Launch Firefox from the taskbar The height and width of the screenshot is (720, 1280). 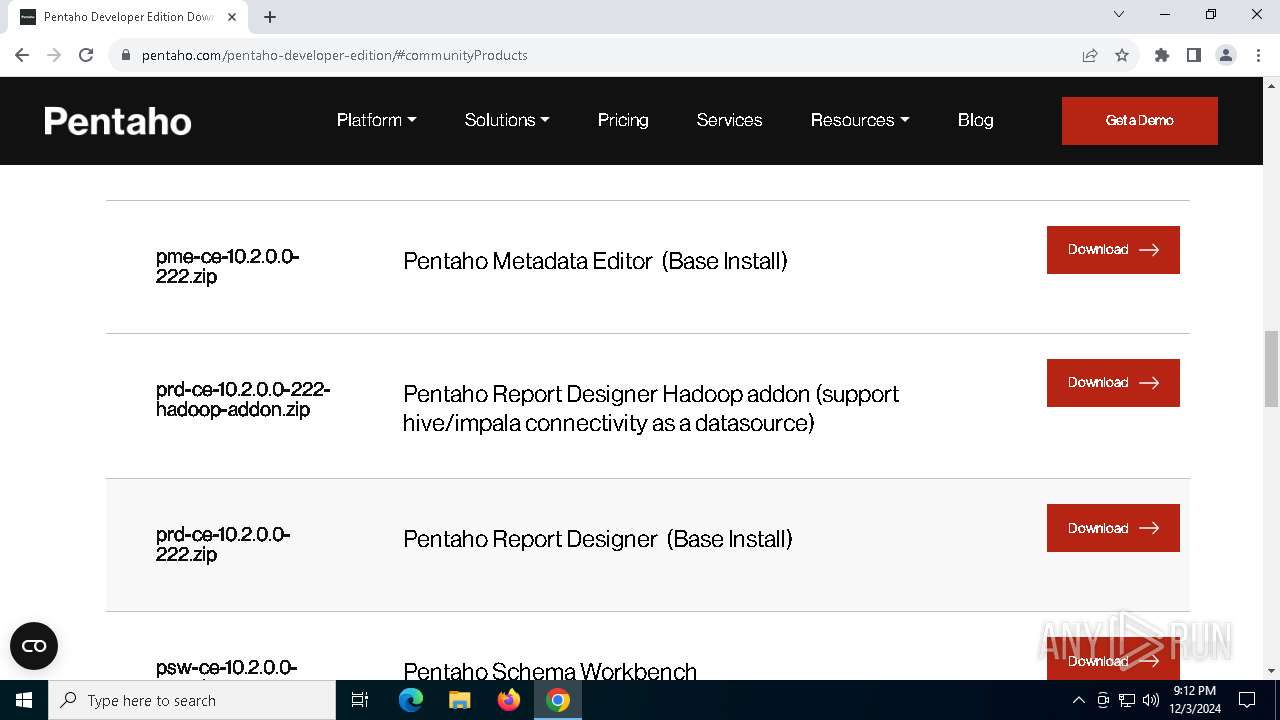(x=509, y=700)
